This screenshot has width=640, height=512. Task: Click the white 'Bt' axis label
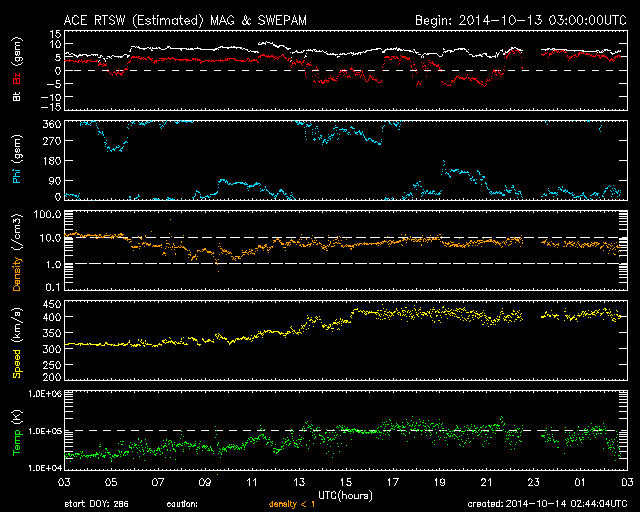click(x=17, y=96)
